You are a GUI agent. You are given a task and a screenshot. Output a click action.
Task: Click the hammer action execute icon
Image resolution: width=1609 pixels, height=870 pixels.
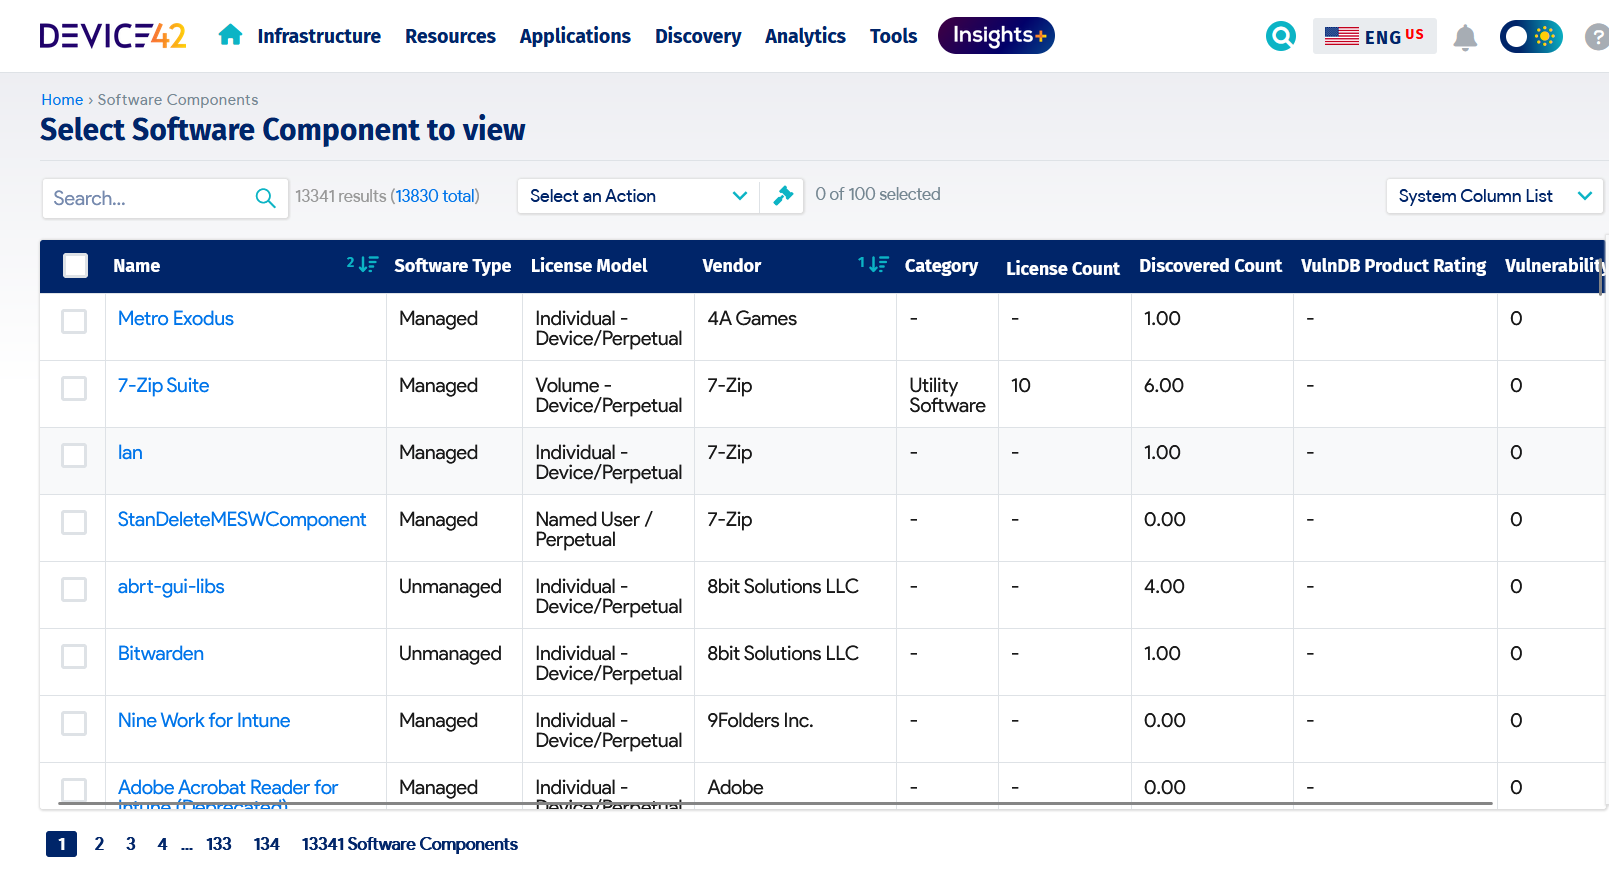tap(783, 195)
